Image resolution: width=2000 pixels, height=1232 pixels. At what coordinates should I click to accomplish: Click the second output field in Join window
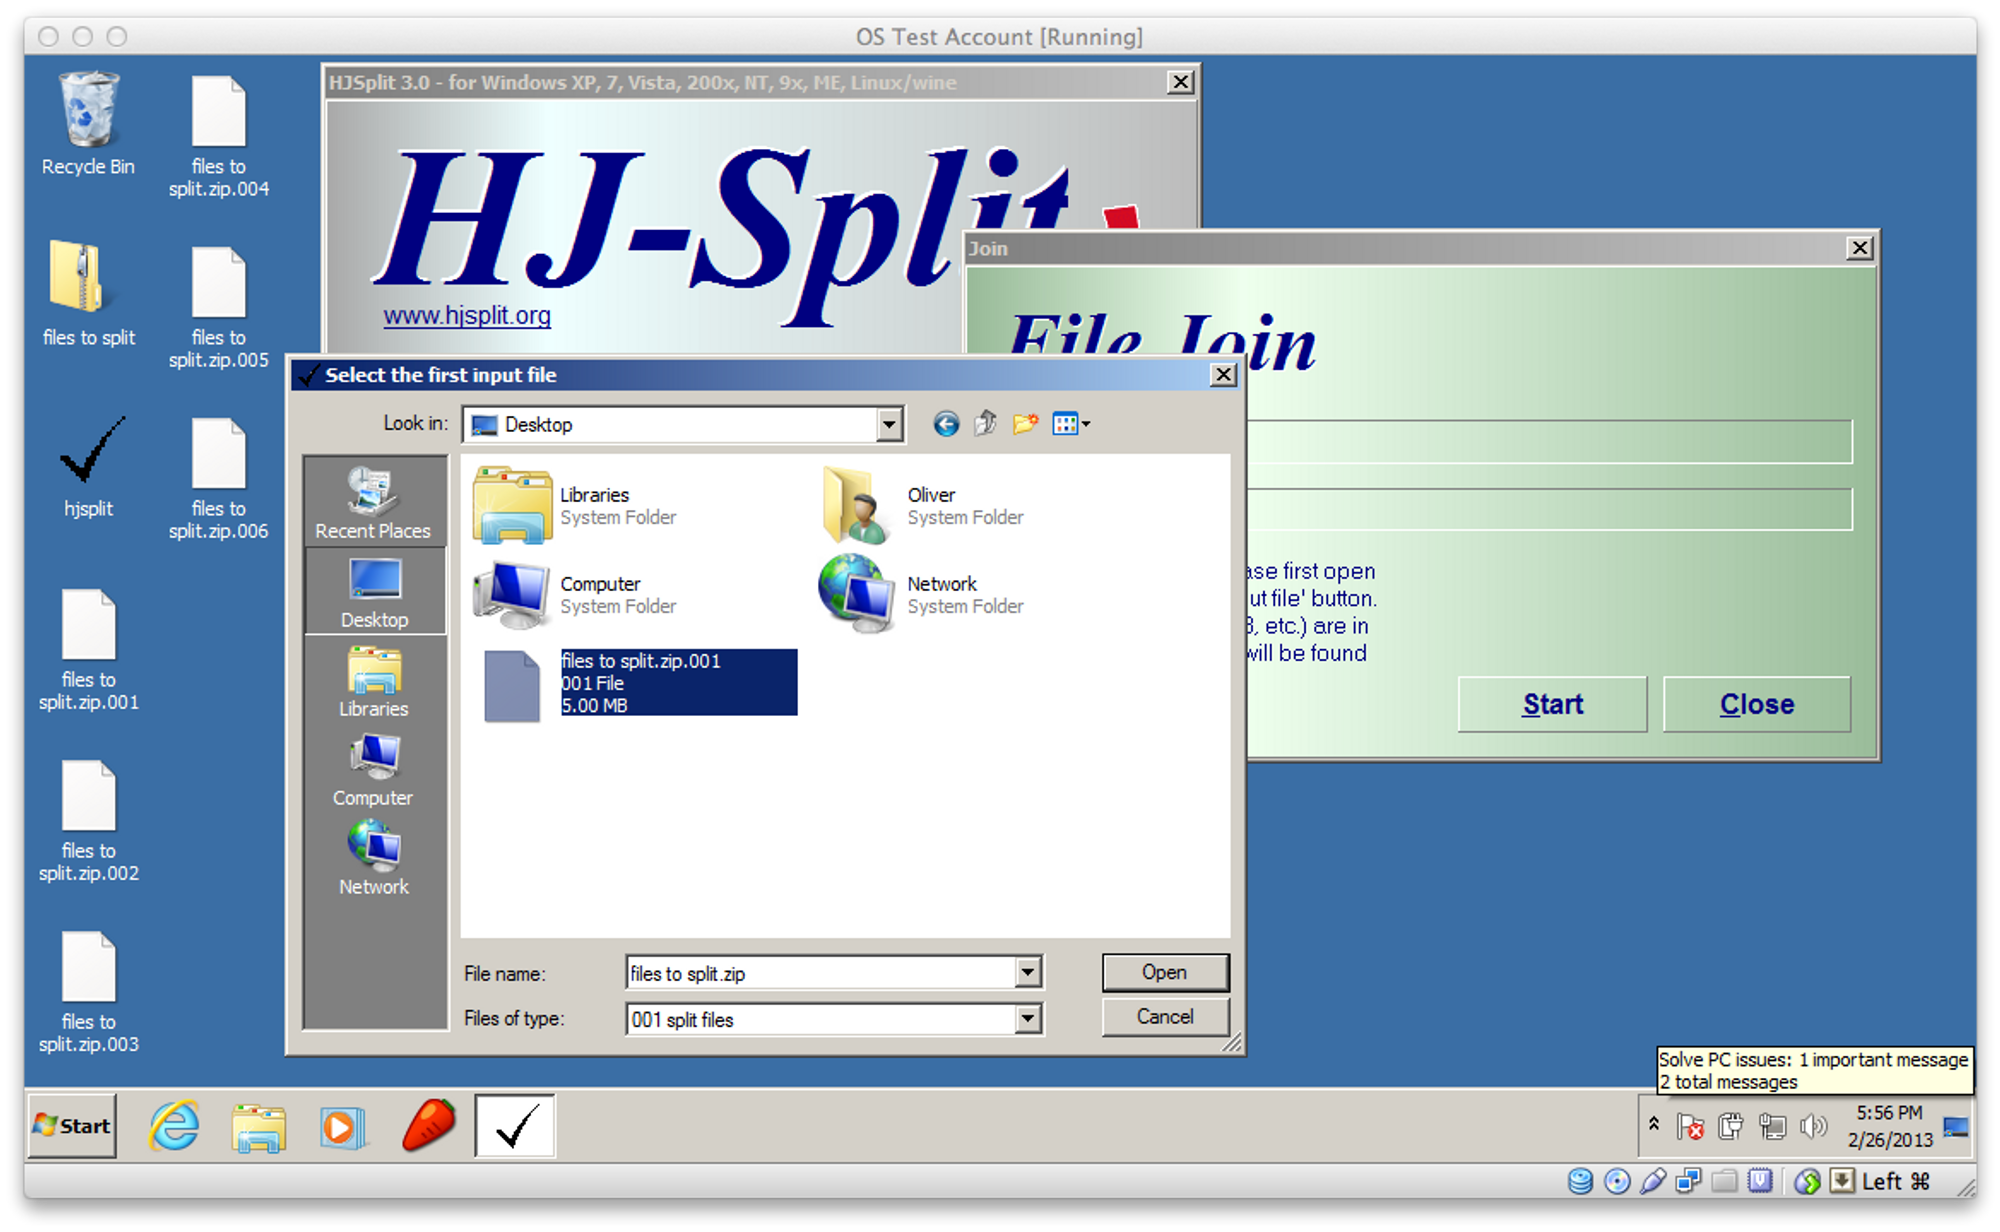click(1549, 509)
